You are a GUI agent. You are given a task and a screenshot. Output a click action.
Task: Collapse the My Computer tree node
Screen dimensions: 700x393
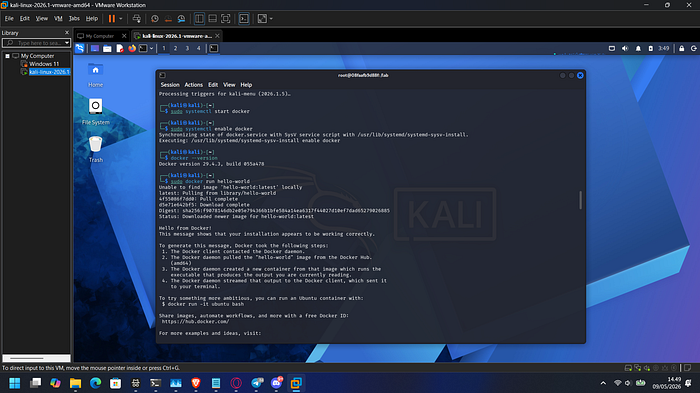8,56
